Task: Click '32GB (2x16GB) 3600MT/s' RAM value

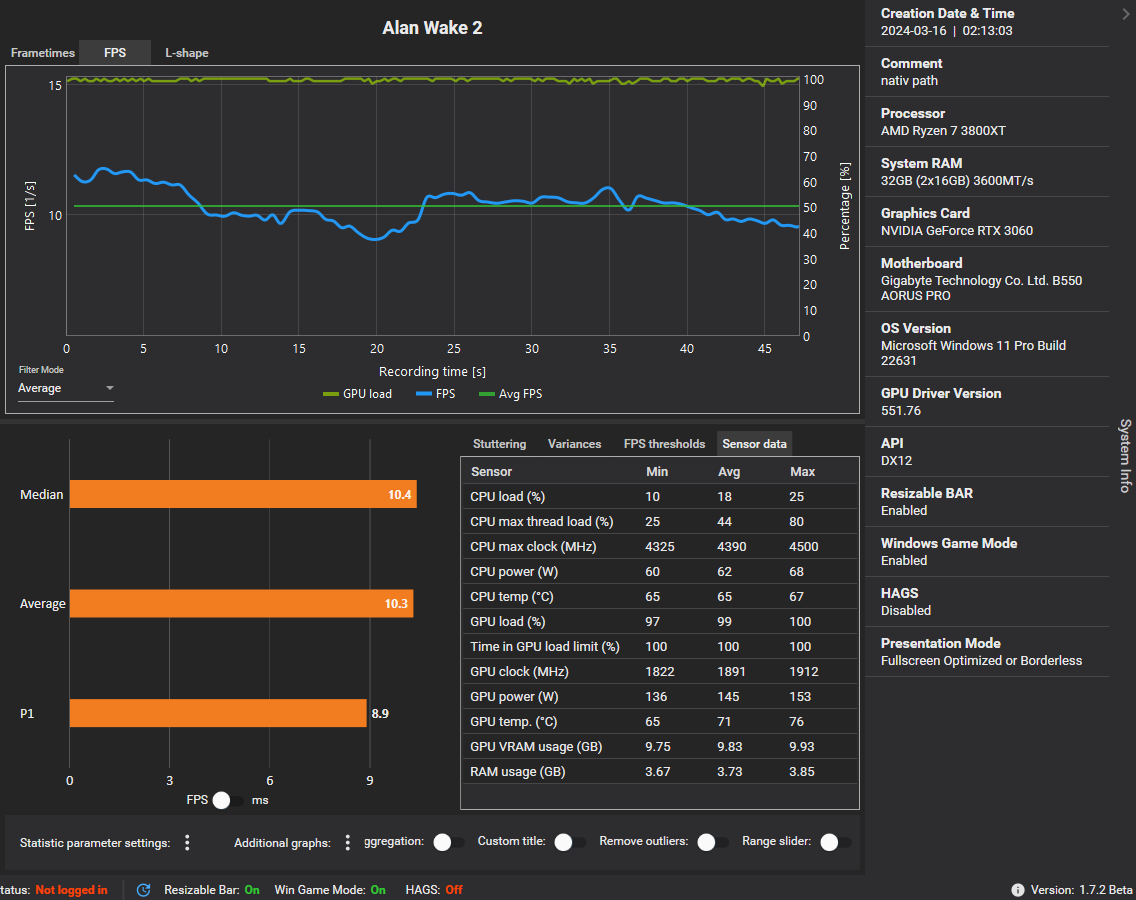Action: [957, 180]
